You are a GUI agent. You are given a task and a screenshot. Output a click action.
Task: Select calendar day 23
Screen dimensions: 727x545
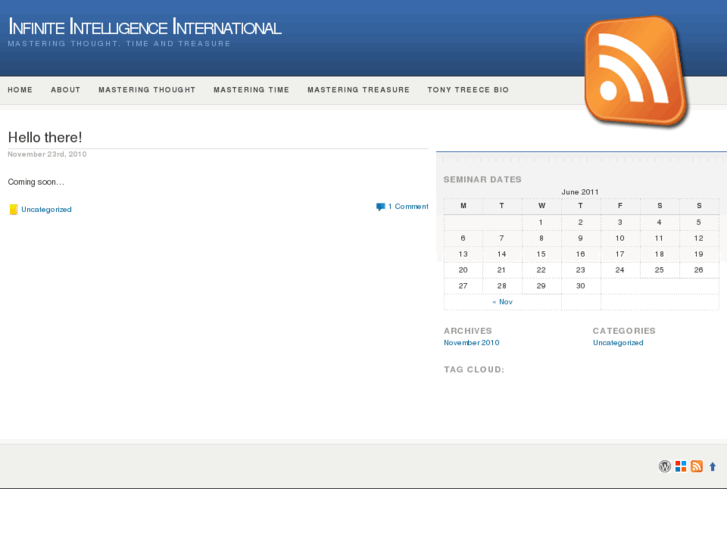tap(580, 270)
